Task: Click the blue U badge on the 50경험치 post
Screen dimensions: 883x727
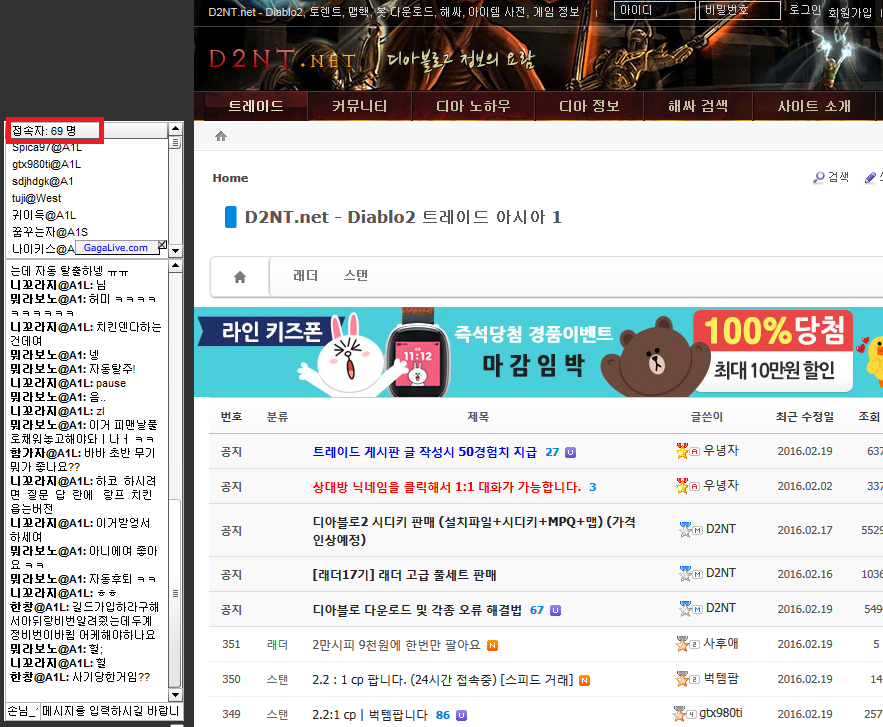Action: pyautogui.click(x=570, y=452)
